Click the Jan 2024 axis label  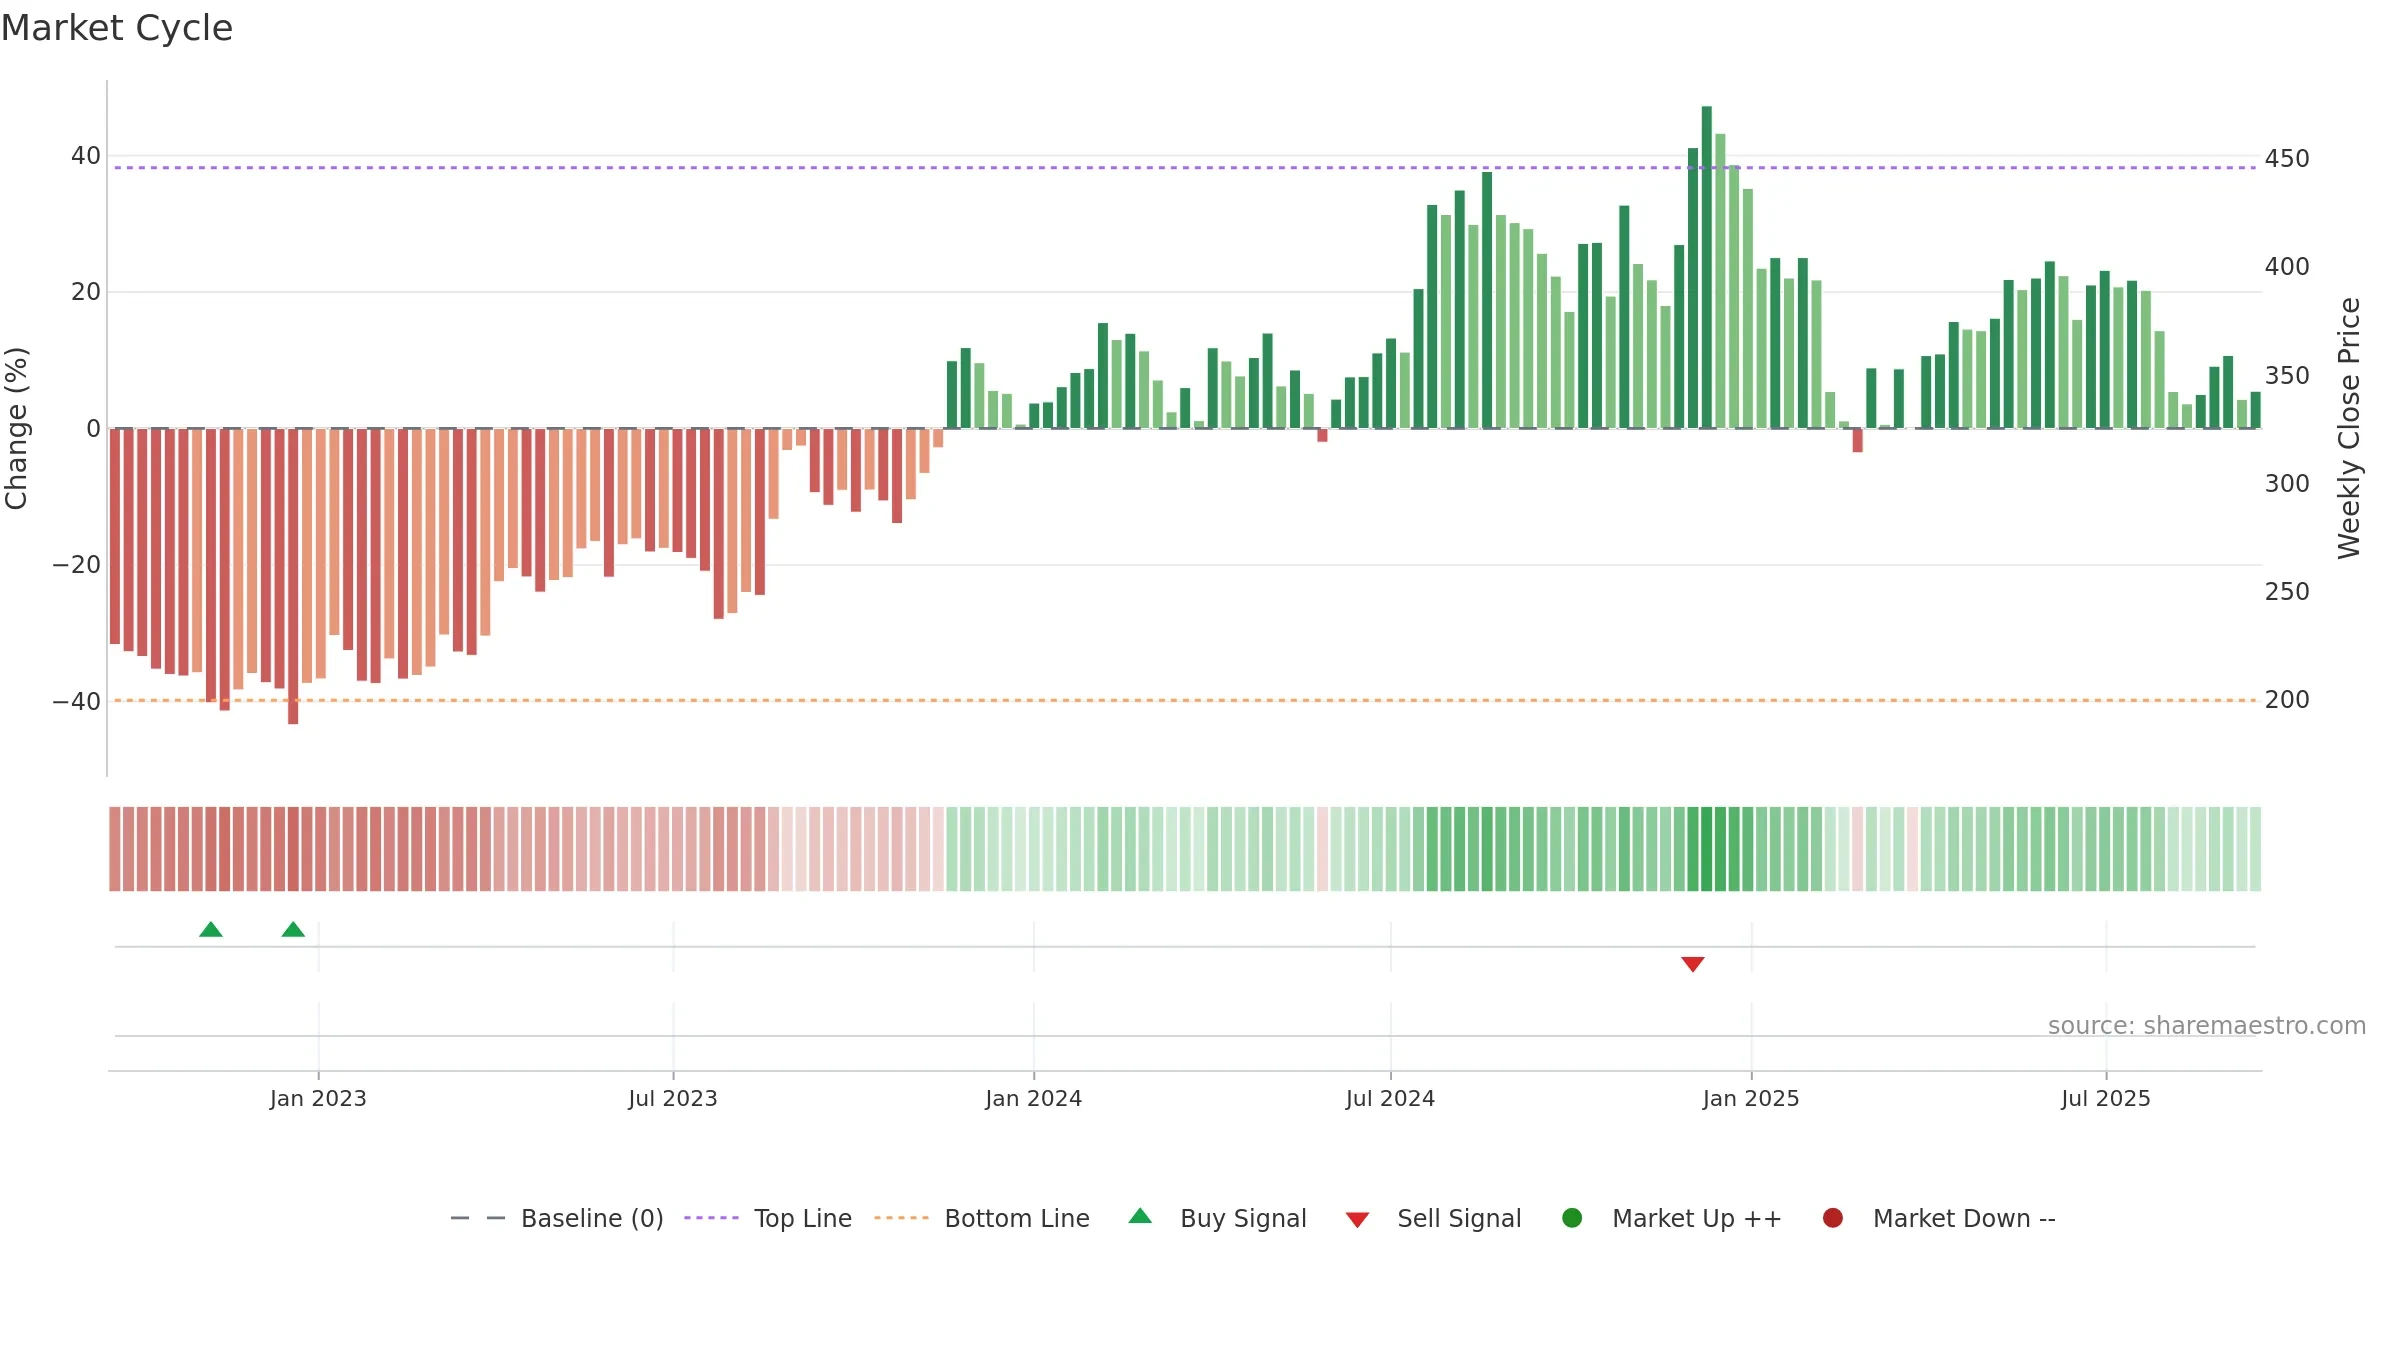click(x=1034, y=1098)
